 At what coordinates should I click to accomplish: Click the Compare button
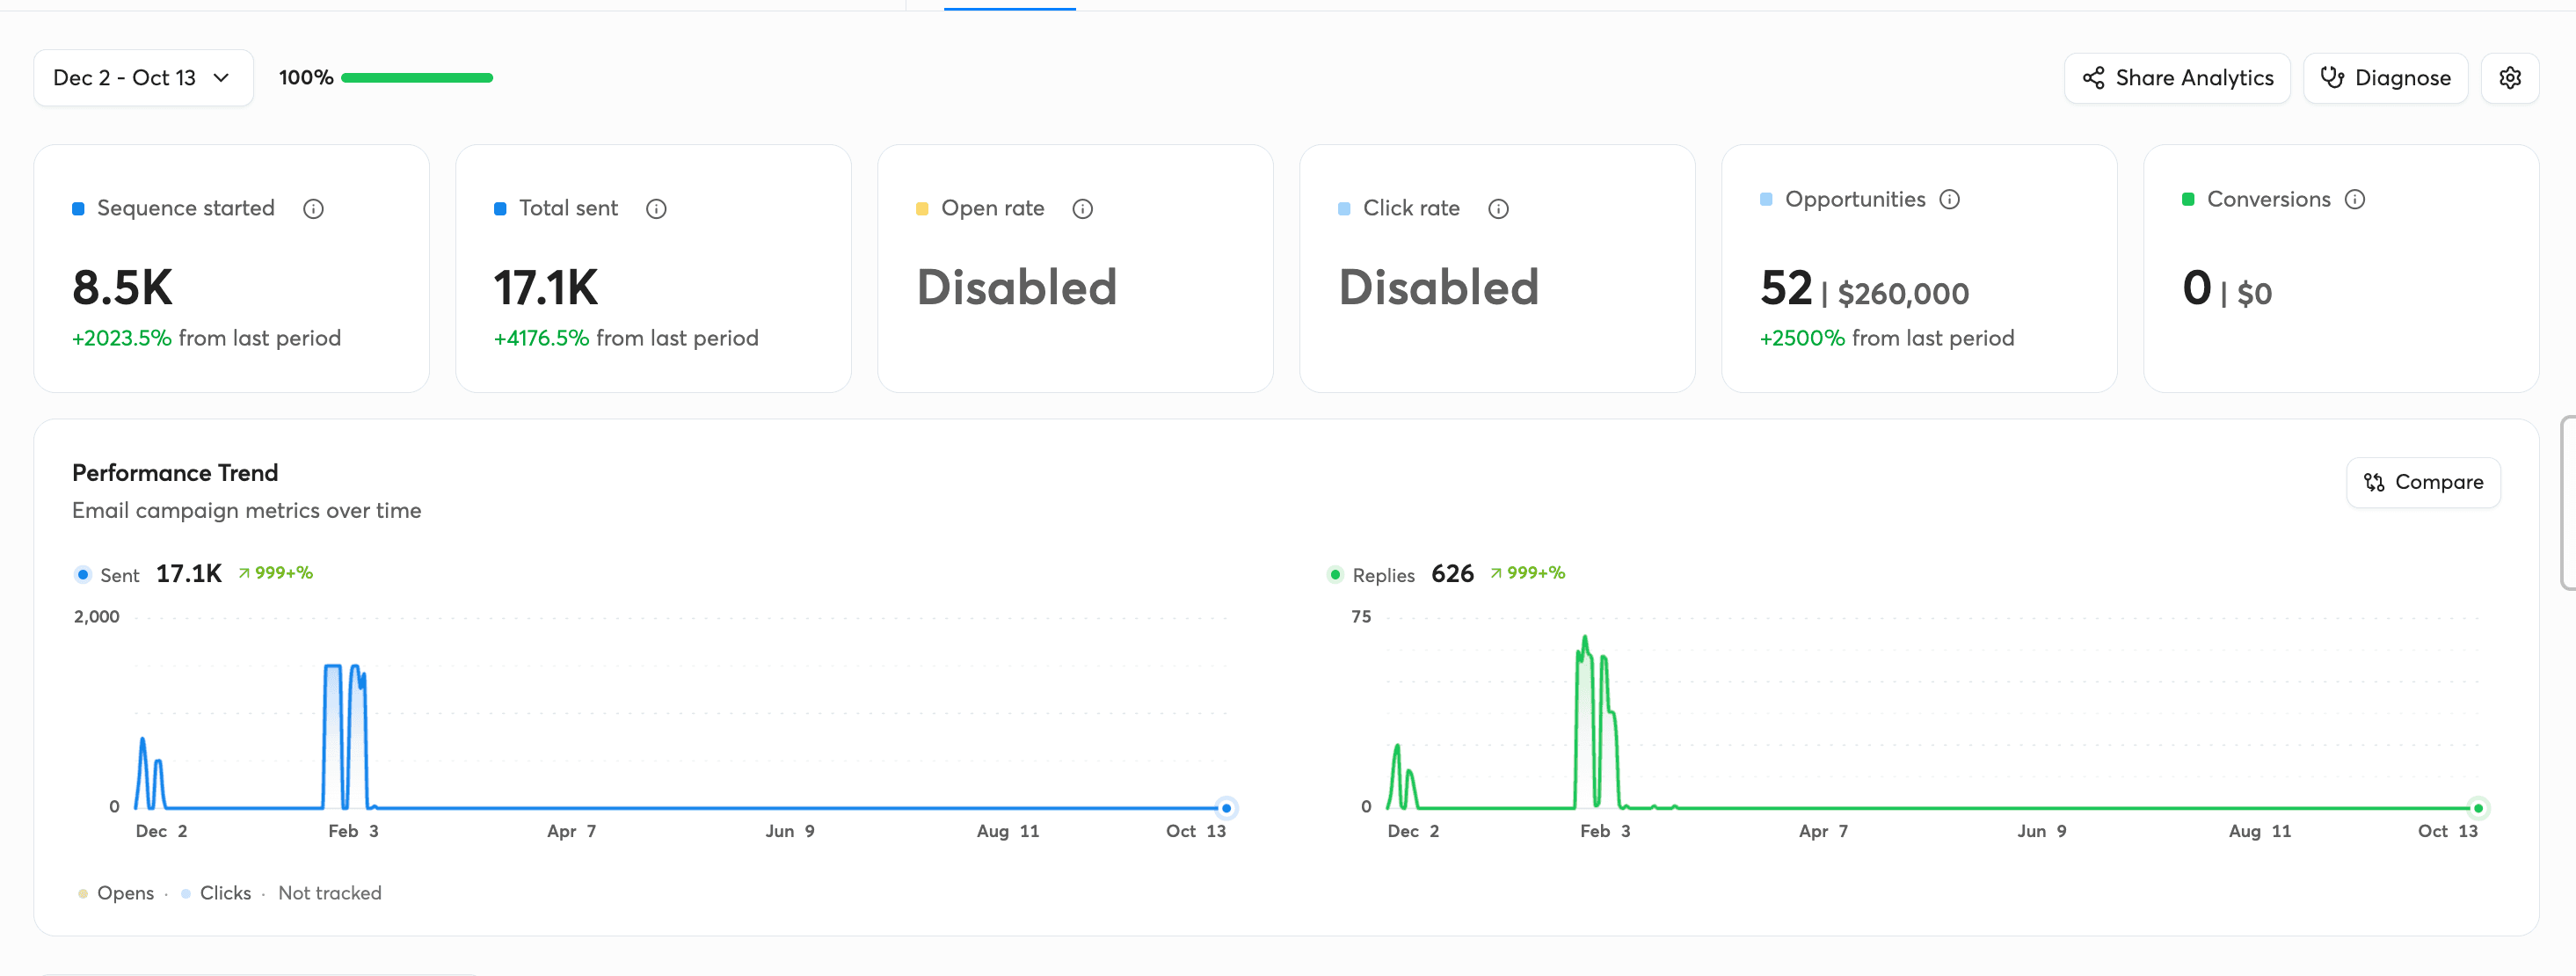pyautogui.click(x=2423, y=482)
